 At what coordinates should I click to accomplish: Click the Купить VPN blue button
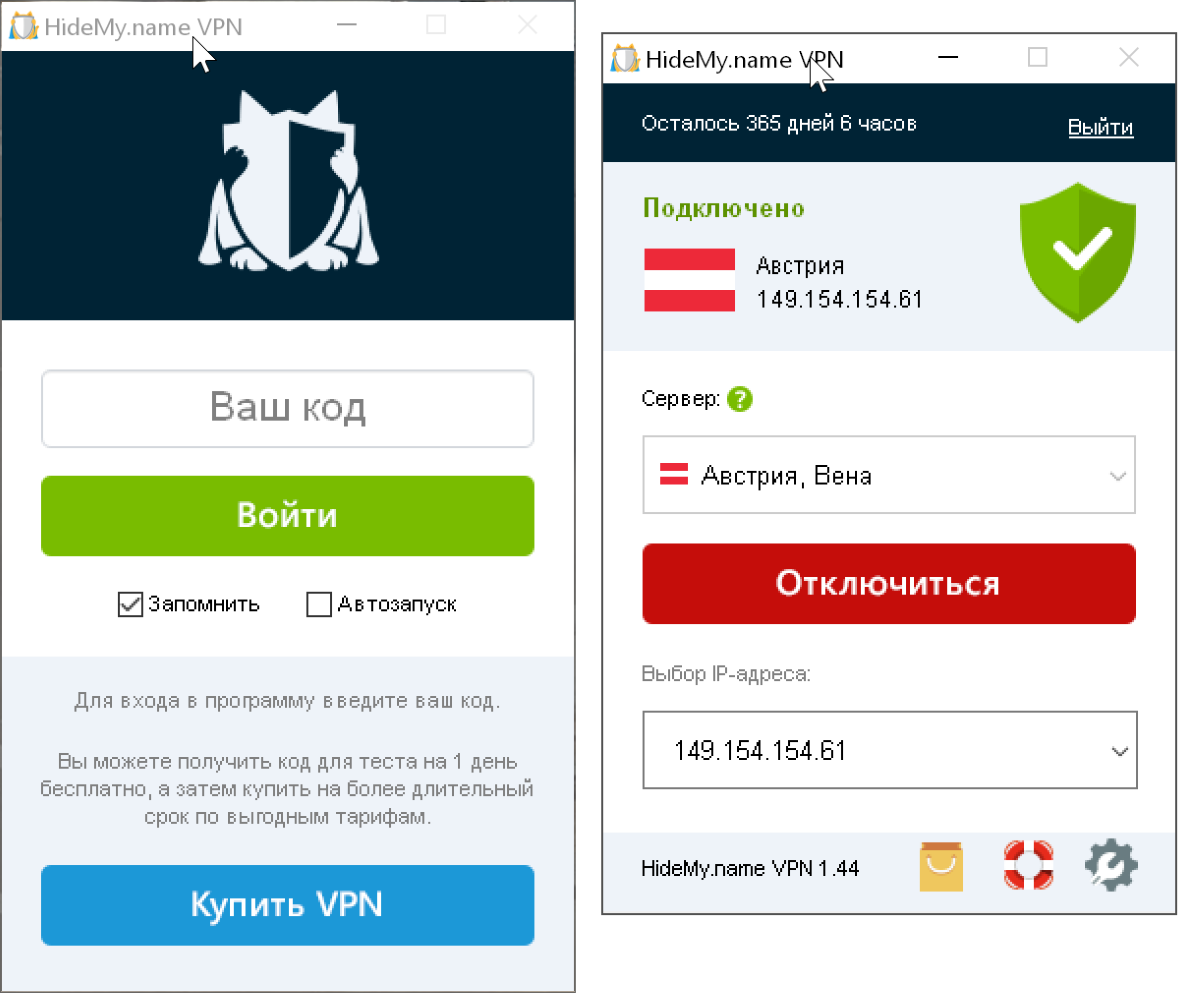pos(288,905)
